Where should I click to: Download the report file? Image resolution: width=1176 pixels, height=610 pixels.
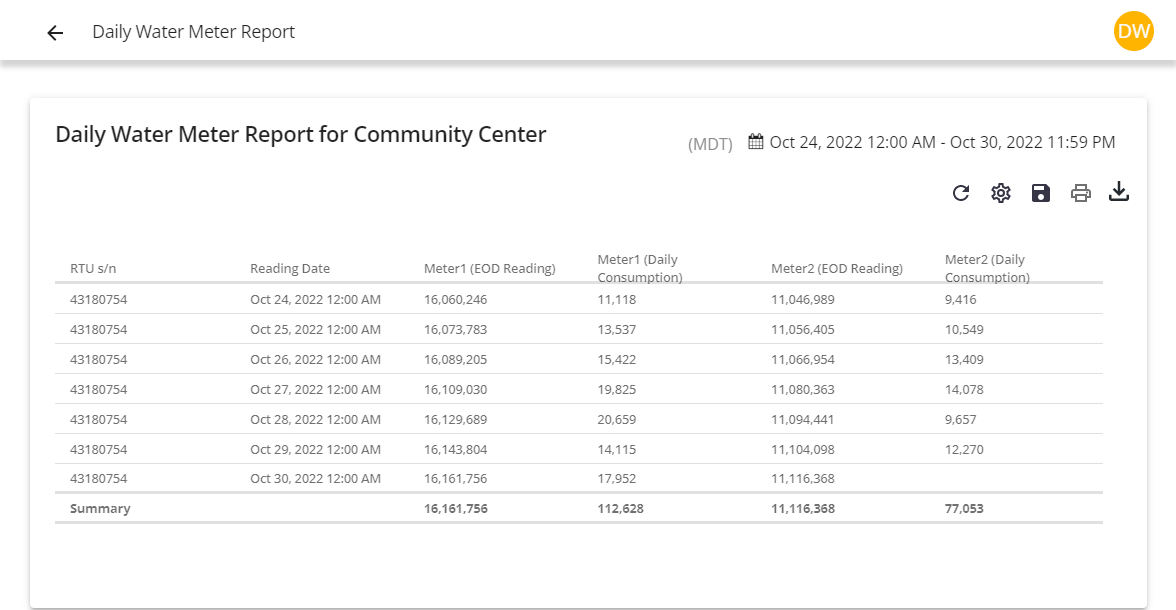click(1119, 192)
